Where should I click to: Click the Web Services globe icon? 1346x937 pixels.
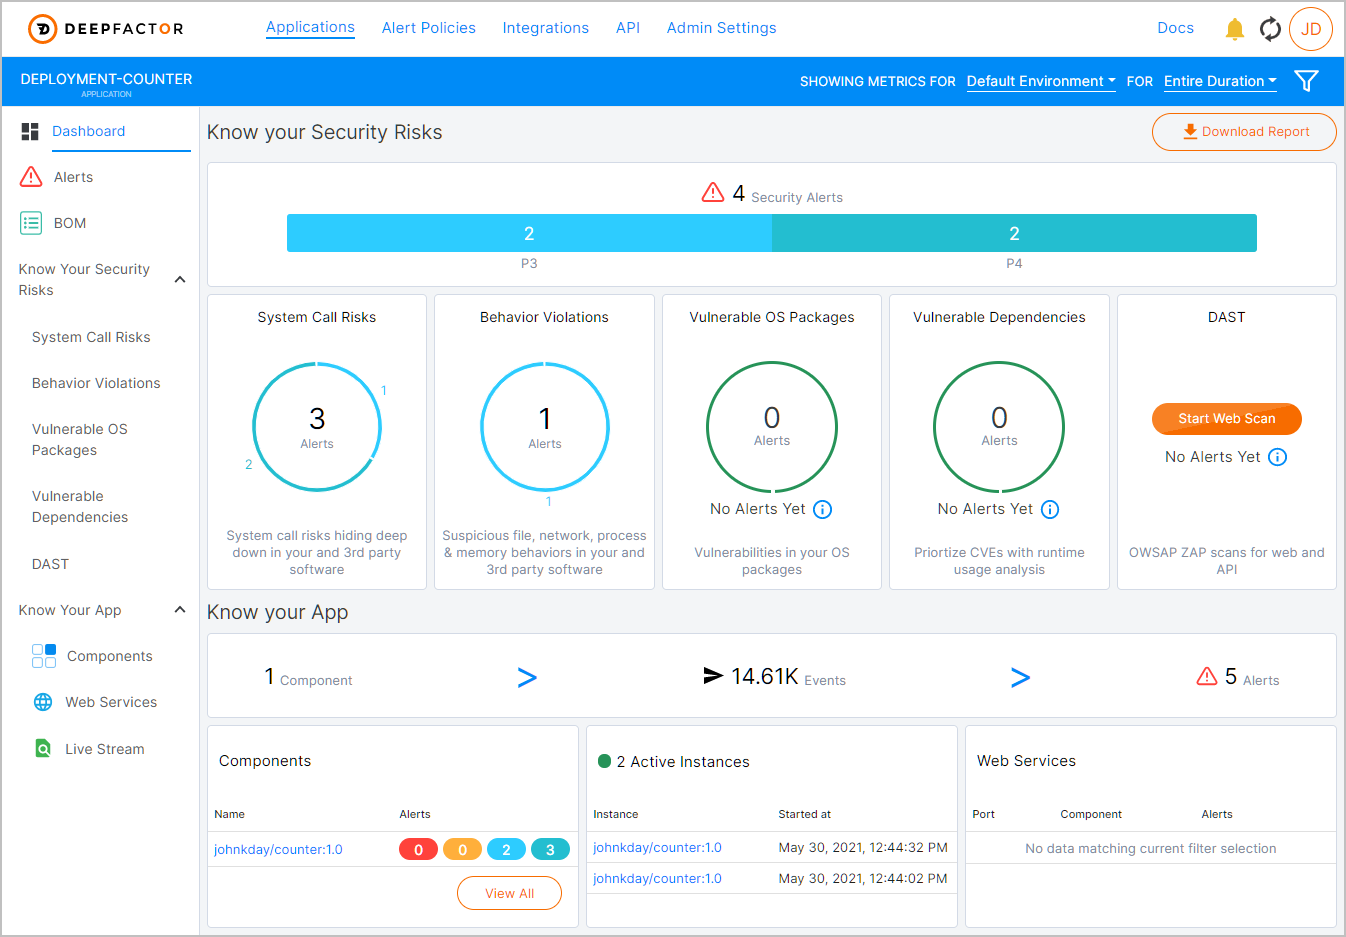pyautogui.click(x=43, y=702)
